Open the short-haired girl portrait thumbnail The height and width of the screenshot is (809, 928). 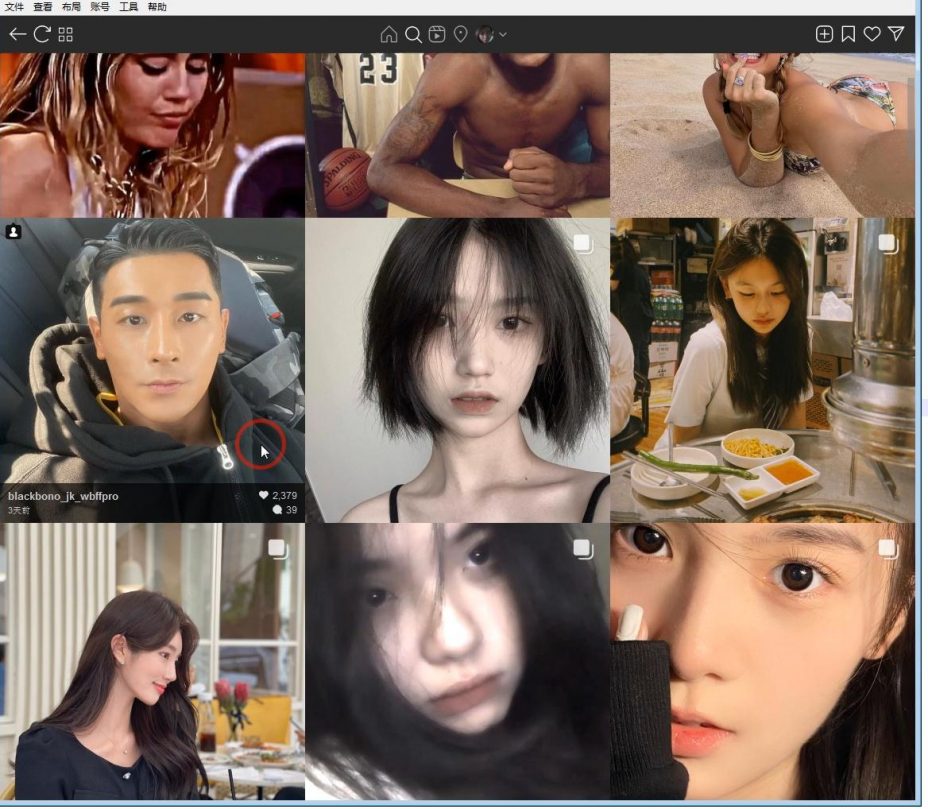460,370
